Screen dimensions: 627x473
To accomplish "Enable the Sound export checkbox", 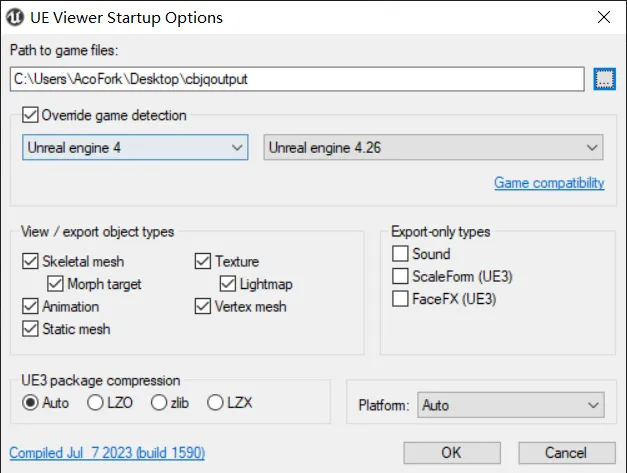I will (x=400, y=254).
